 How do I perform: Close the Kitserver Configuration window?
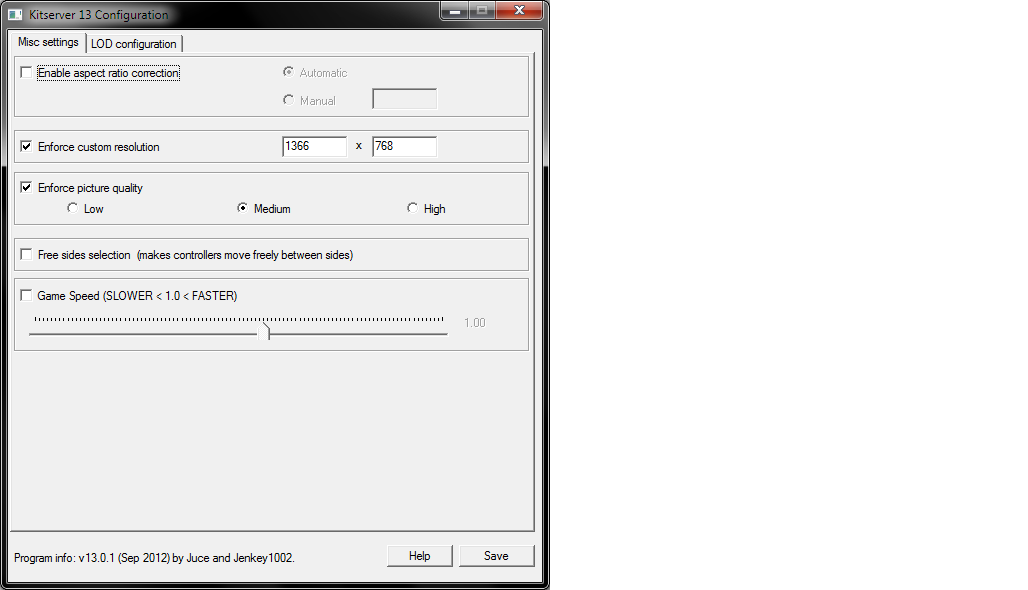coord(519,10)
